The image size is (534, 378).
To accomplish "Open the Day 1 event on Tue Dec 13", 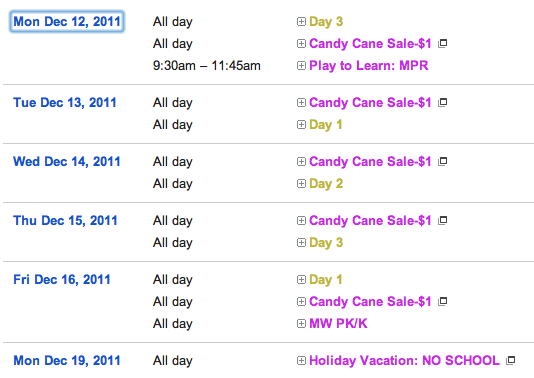I will coord(326,125).
